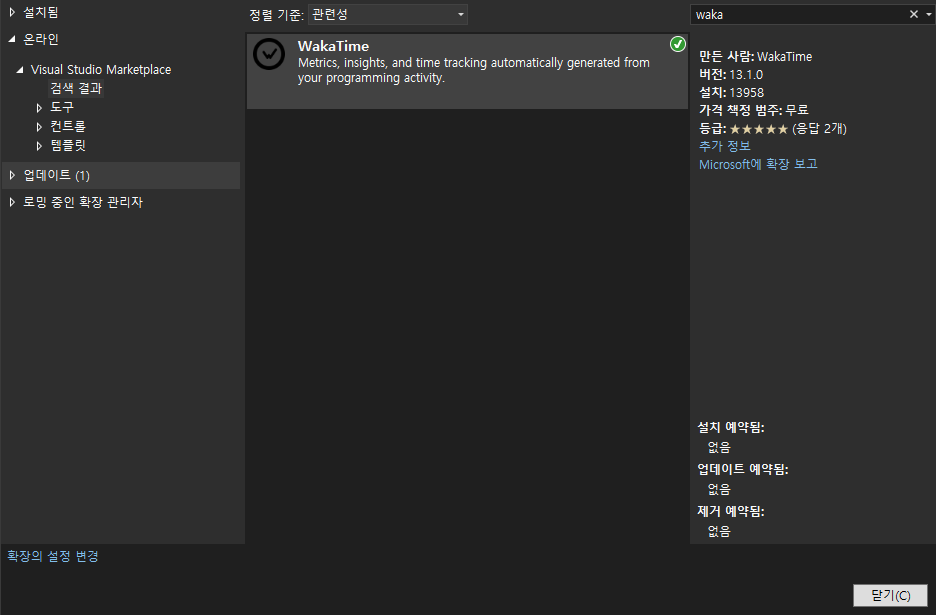Click Microsoft에 확장 보고 link
This screenshot has width=936, height=615.
[758, 164]
